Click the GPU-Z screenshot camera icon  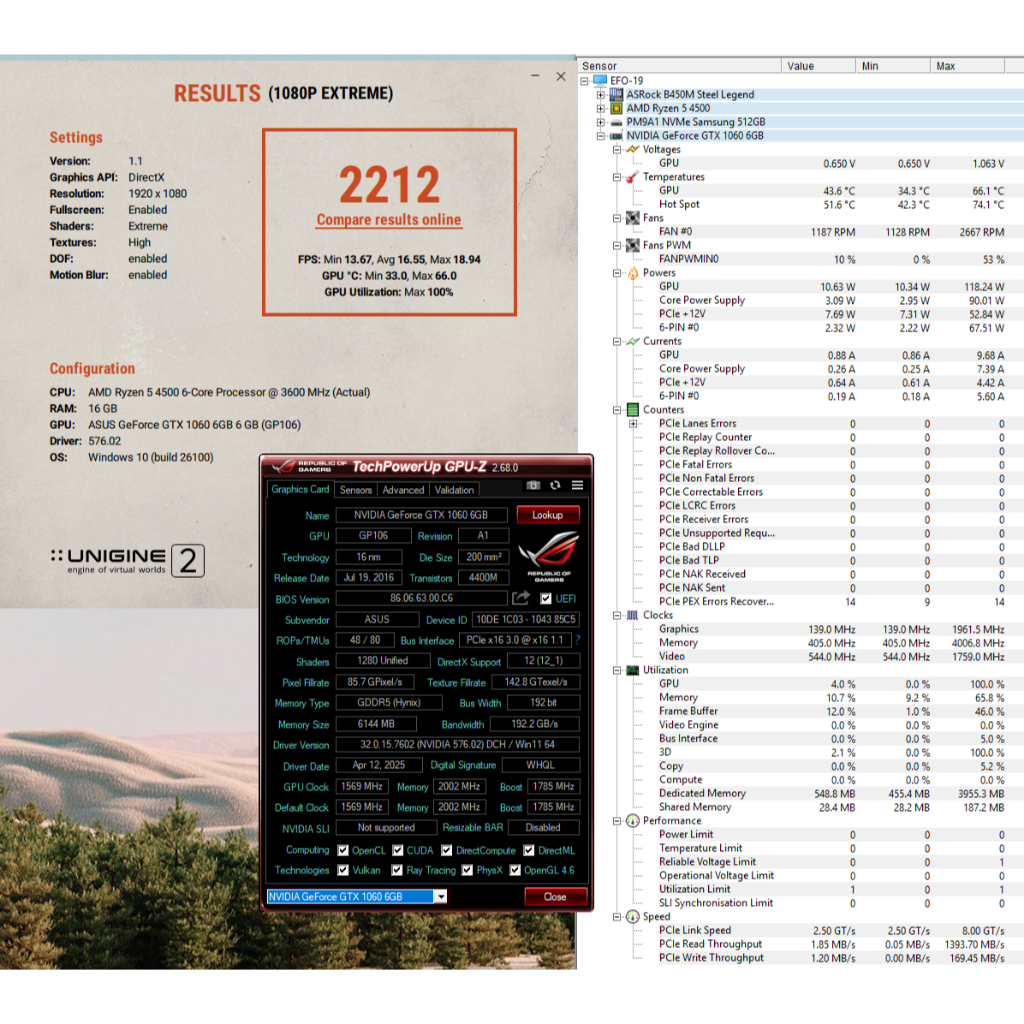(x=533, y=486)
